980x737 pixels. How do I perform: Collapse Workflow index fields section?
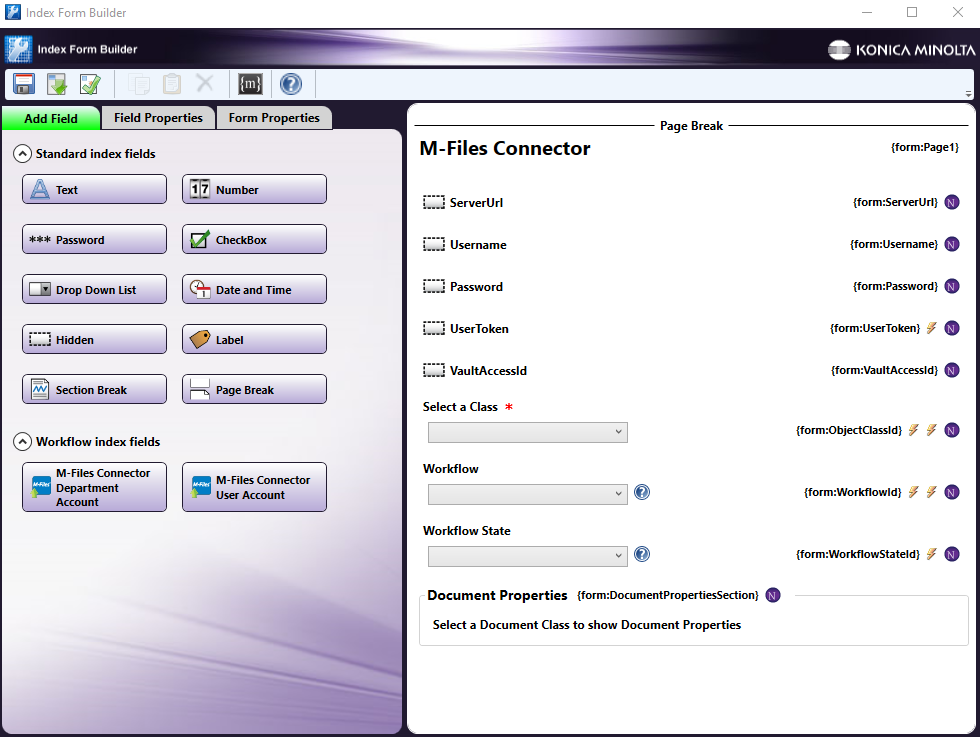pos(22,442)
